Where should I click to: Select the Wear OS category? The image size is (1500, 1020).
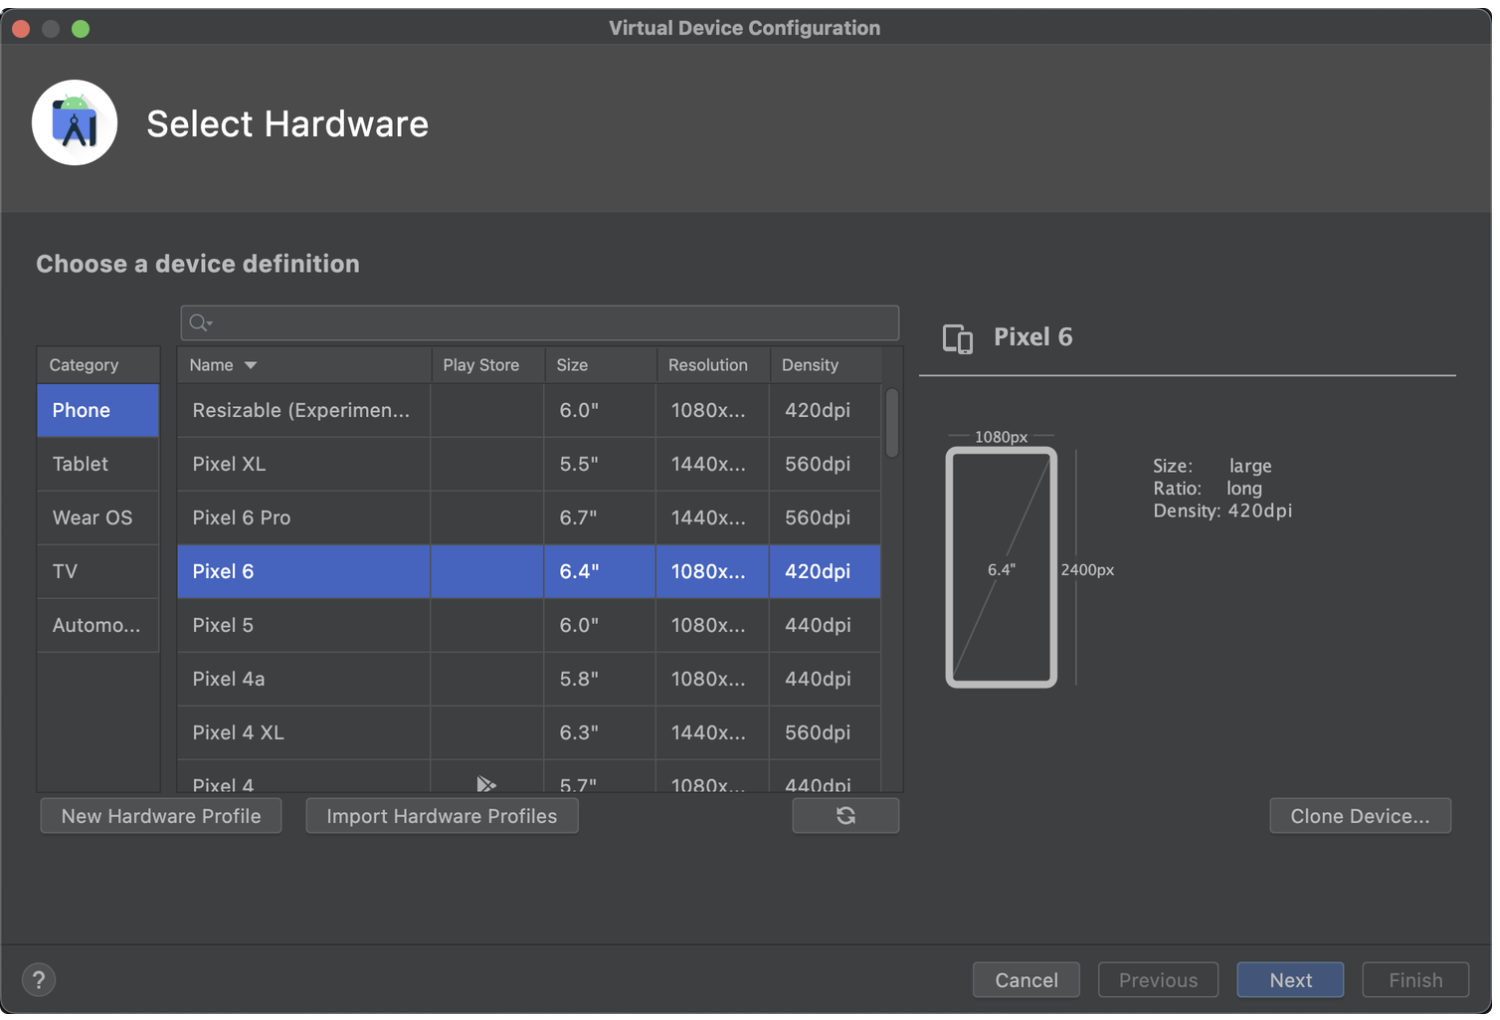tap(98, 518)
